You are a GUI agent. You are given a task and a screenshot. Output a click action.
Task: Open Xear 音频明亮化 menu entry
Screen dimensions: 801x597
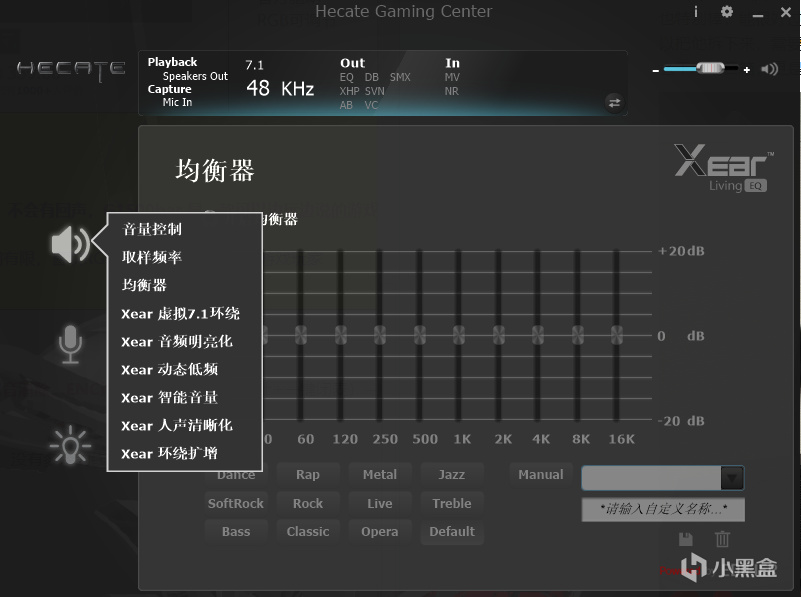177,342
